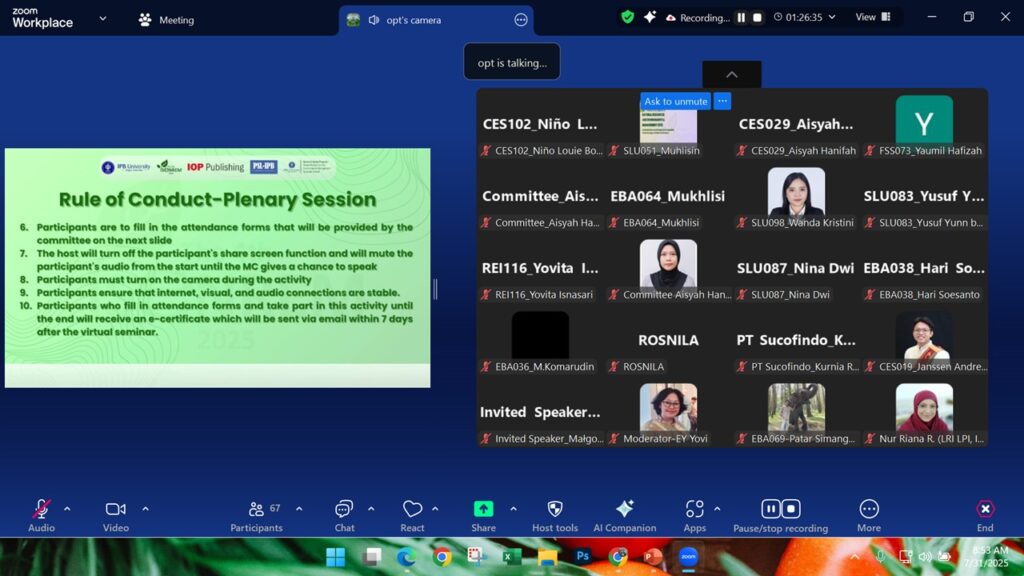Click the green Share screen icon

pos(483,509)
